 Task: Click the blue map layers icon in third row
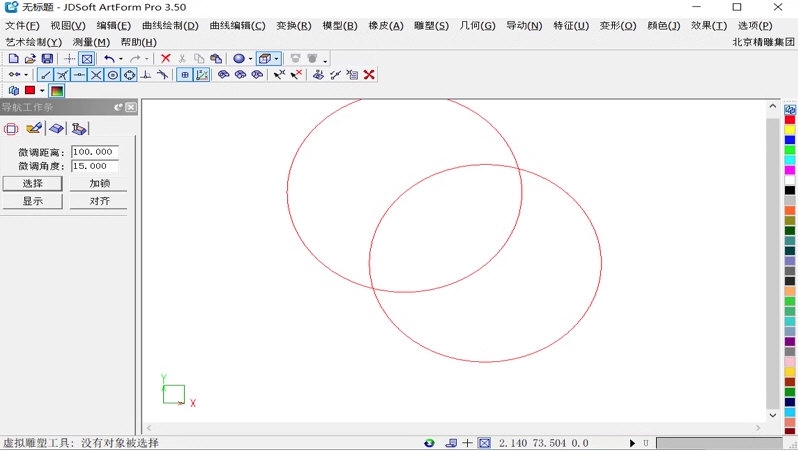coord(14,91)
